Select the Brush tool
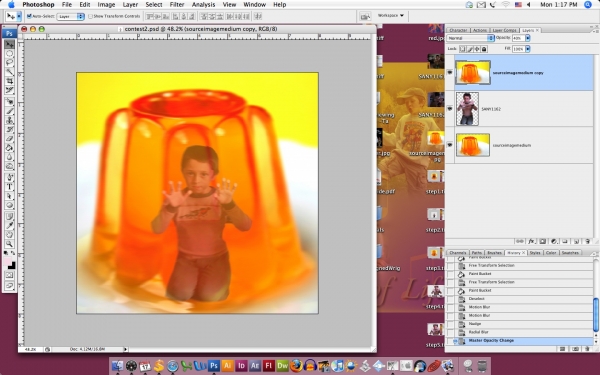The height and width of the screenshot is (375, 600). pyautogui.click(x=10, y=111)
